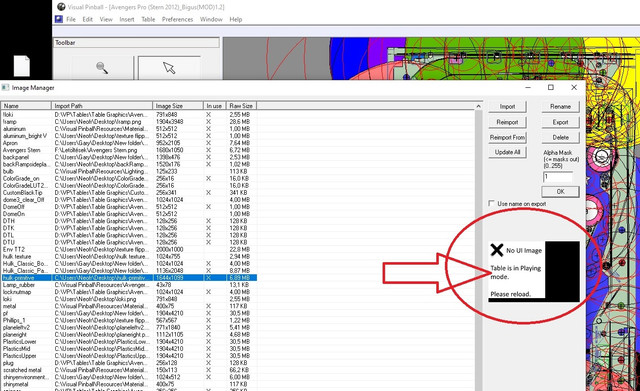Select the planeright image row
640x391 pixels.
129,334
